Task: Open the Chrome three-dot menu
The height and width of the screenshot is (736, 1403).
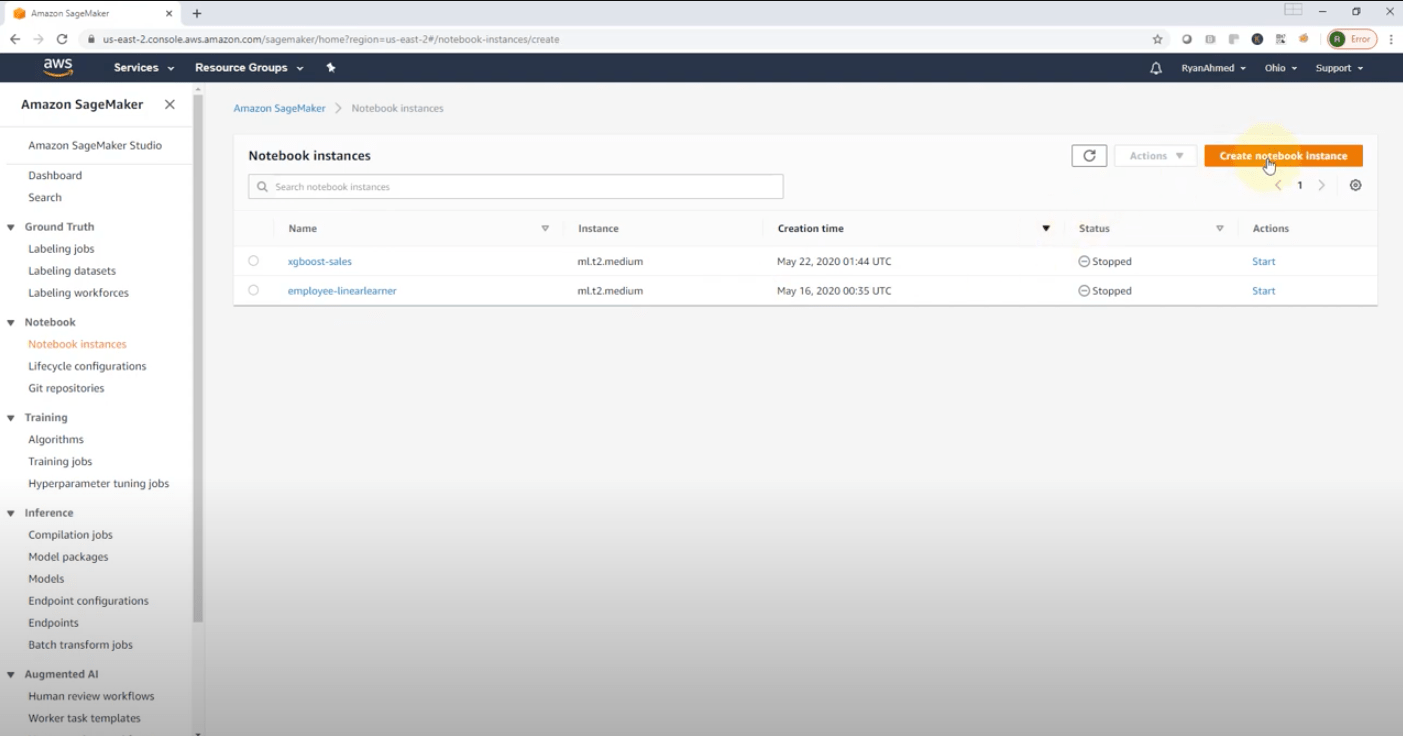Action: (1391, 39)
